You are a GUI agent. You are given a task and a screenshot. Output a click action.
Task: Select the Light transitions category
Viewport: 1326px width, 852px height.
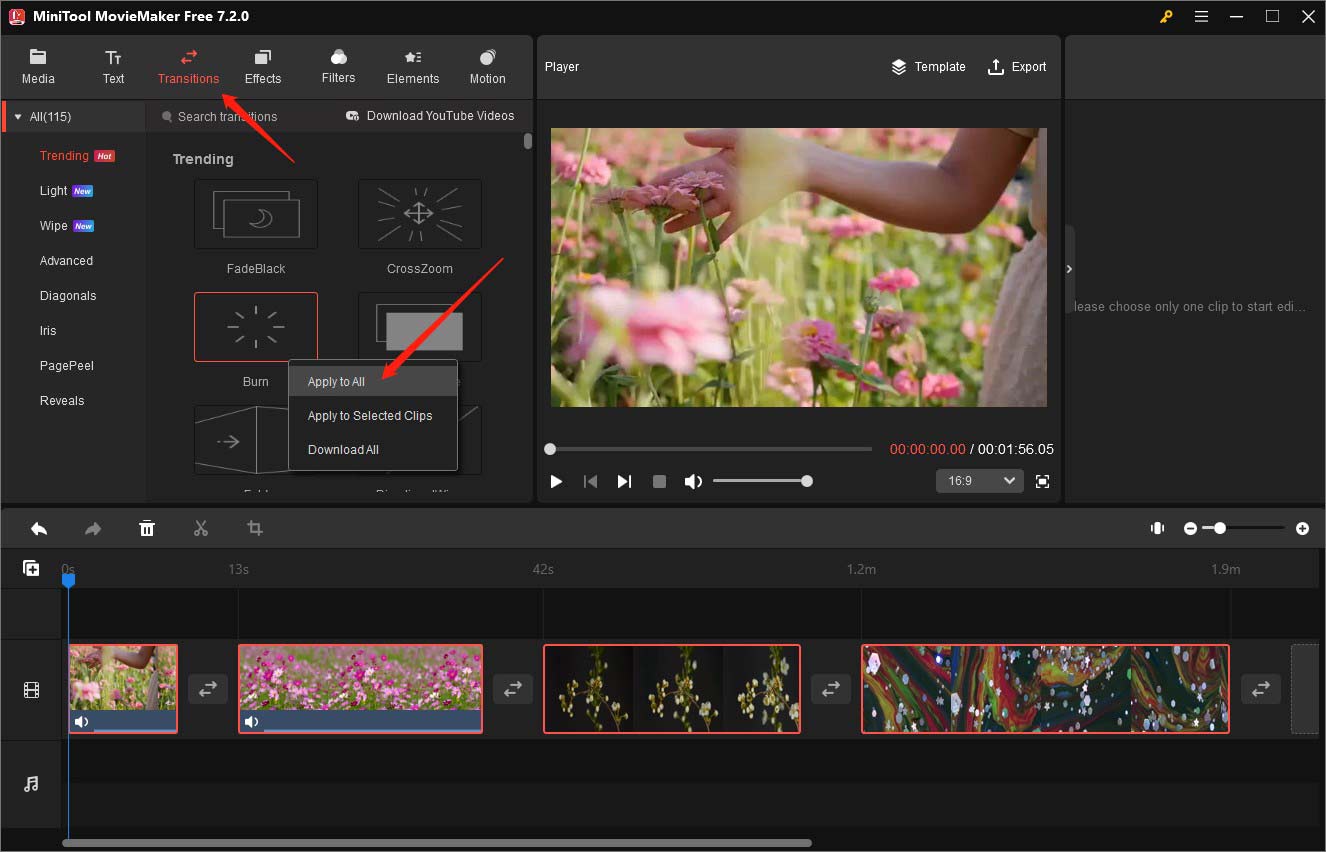[54, 191]
